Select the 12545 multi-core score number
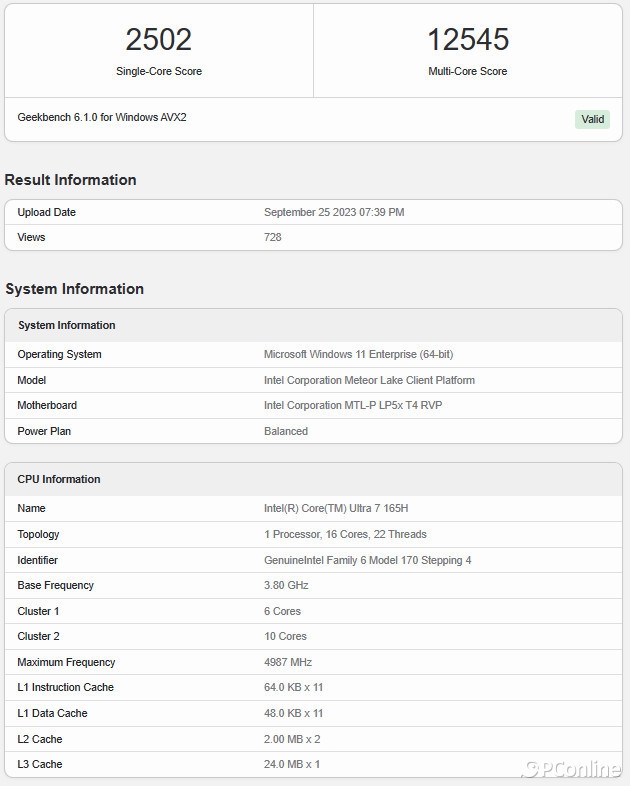Image resolution: width=630 pixels, height=786 pixels. 468,40
